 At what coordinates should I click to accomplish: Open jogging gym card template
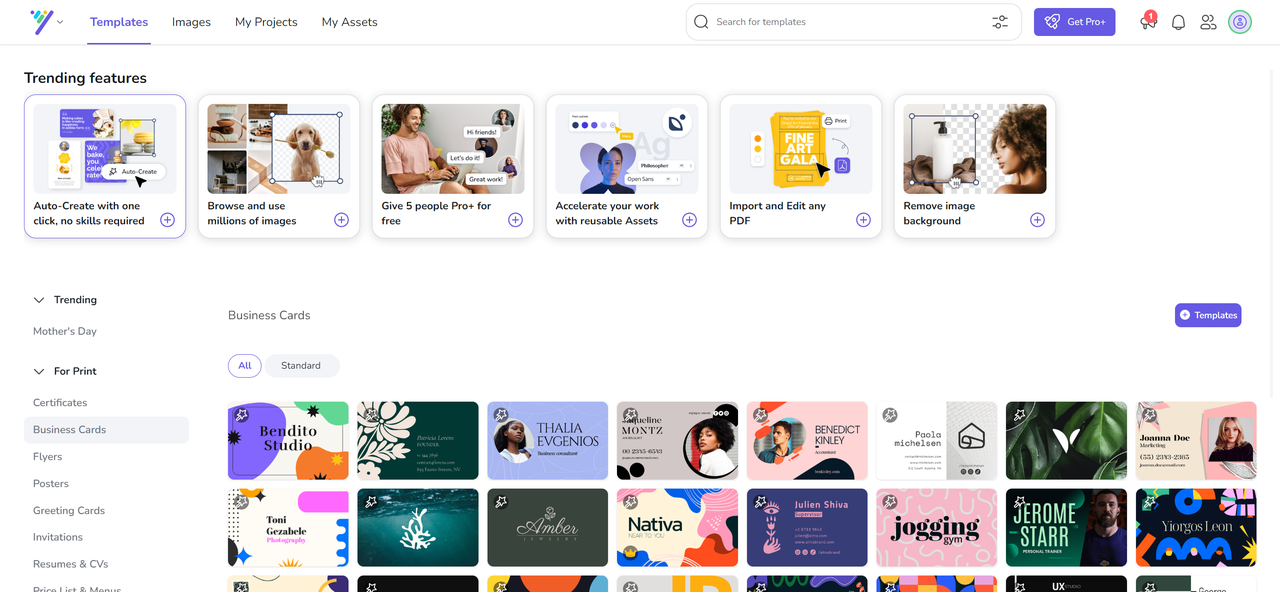(x=937, y=528)
